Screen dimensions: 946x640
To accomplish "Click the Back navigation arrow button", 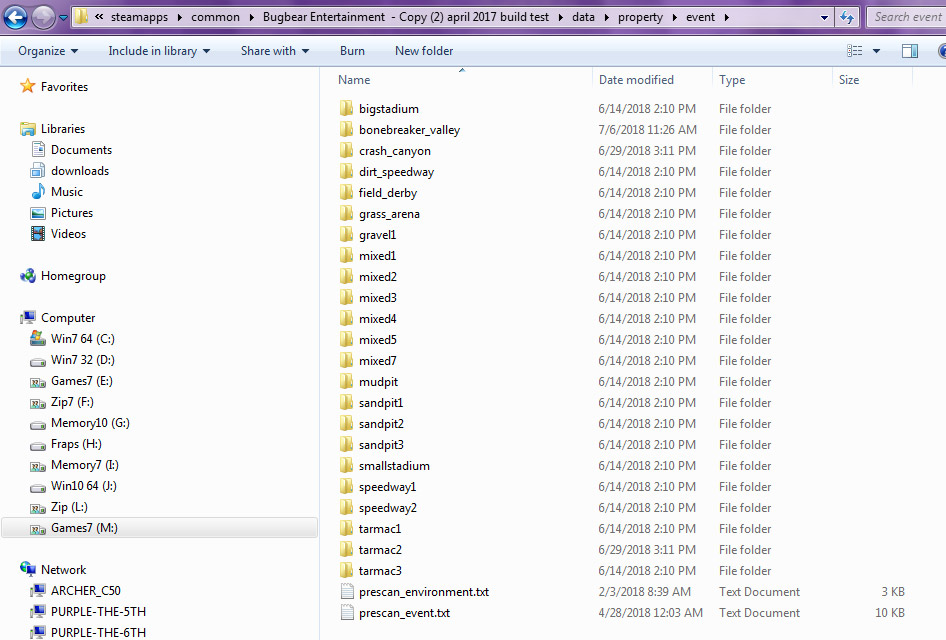I will pos(16,17).
